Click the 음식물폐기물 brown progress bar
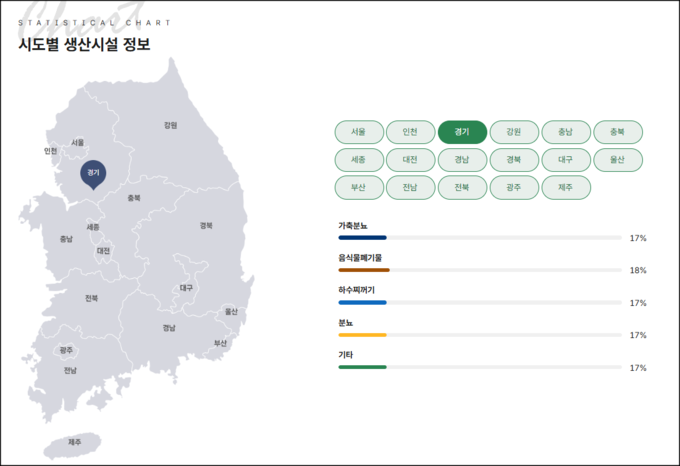 click(364, 270)
